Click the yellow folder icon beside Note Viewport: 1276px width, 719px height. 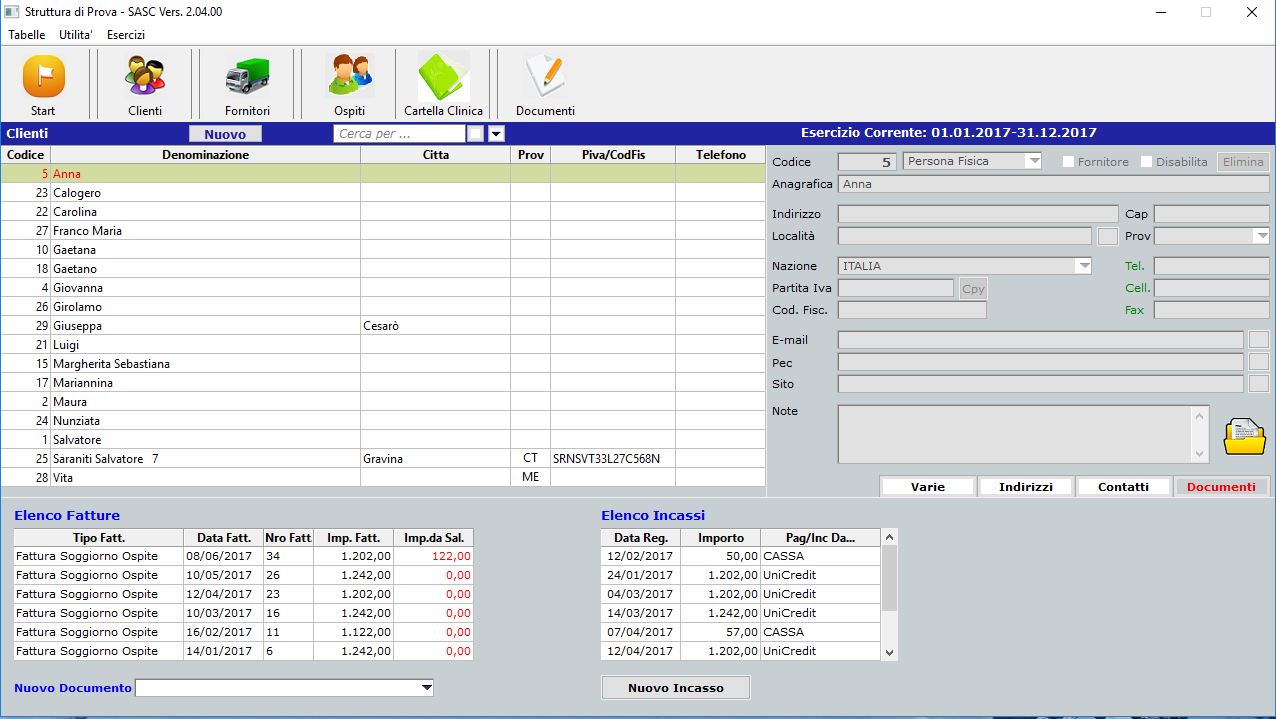point(1244,436)
